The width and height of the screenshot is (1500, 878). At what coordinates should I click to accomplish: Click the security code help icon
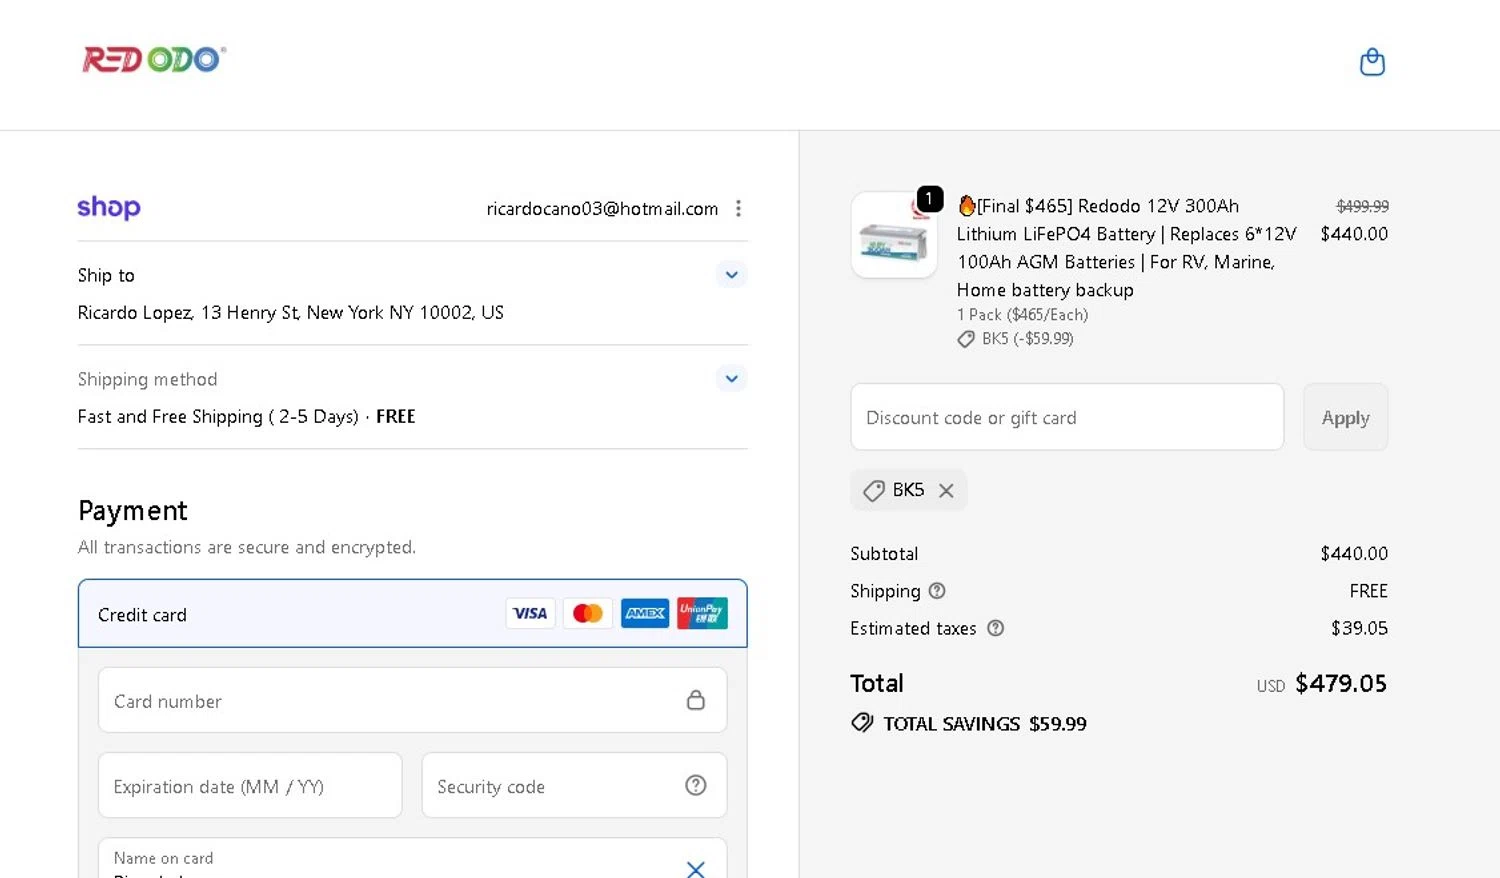pos(696,786)
